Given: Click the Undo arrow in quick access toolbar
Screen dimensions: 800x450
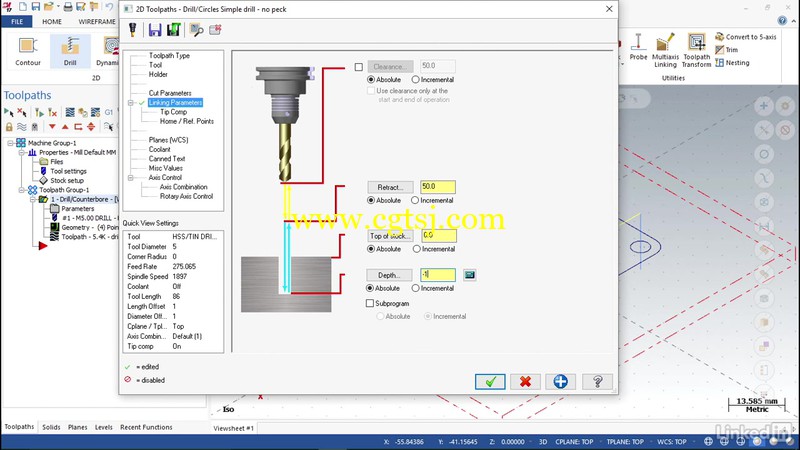Looking at the screenshot, I should tap(109, 7).
